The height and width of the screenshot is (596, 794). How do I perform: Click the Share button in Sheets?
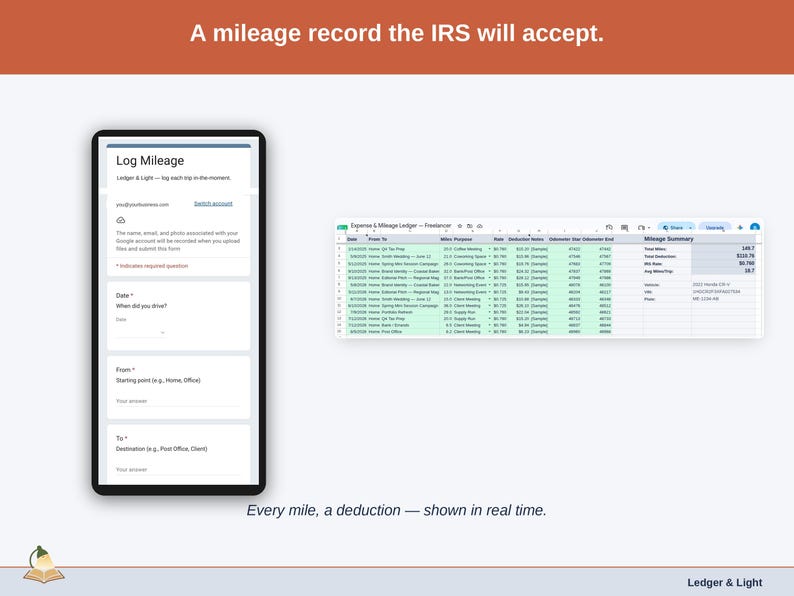click(673, 228)
